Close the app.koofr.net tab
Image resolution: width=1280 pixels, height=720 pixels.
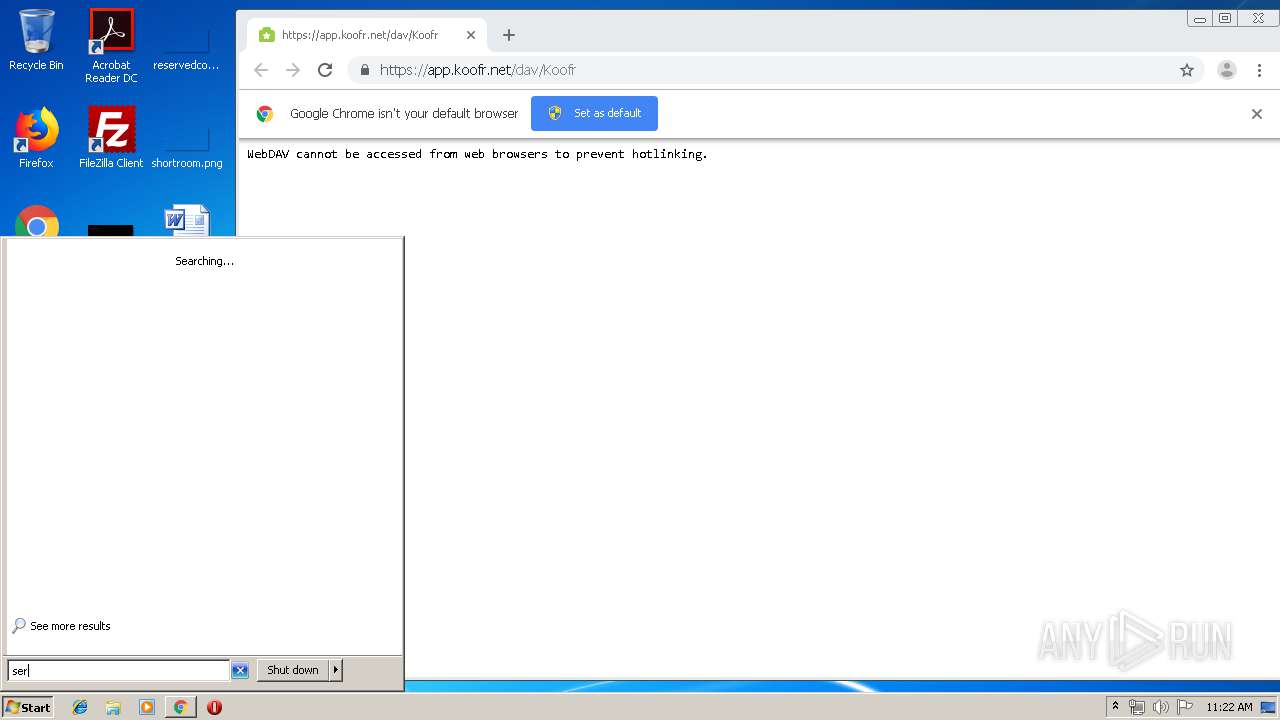pyautogui.click(x=471, y=35)
